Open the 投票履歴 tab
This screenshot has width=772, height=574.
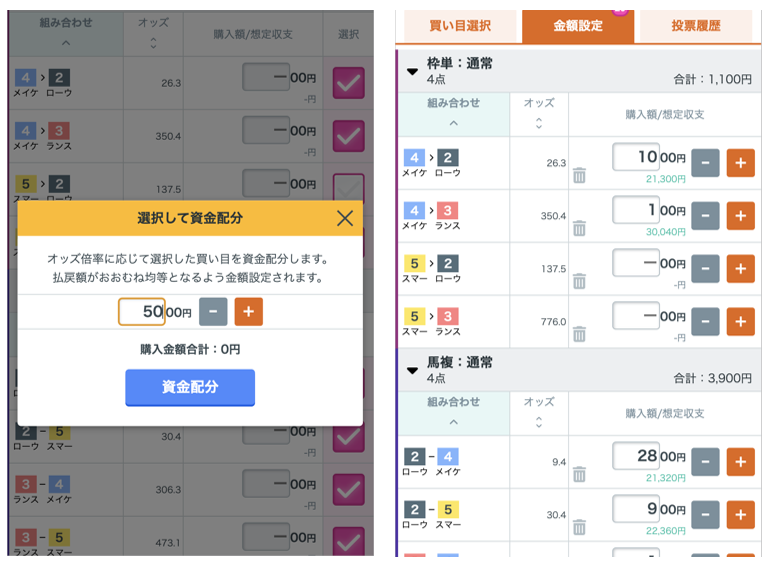[x=696, y=26]
